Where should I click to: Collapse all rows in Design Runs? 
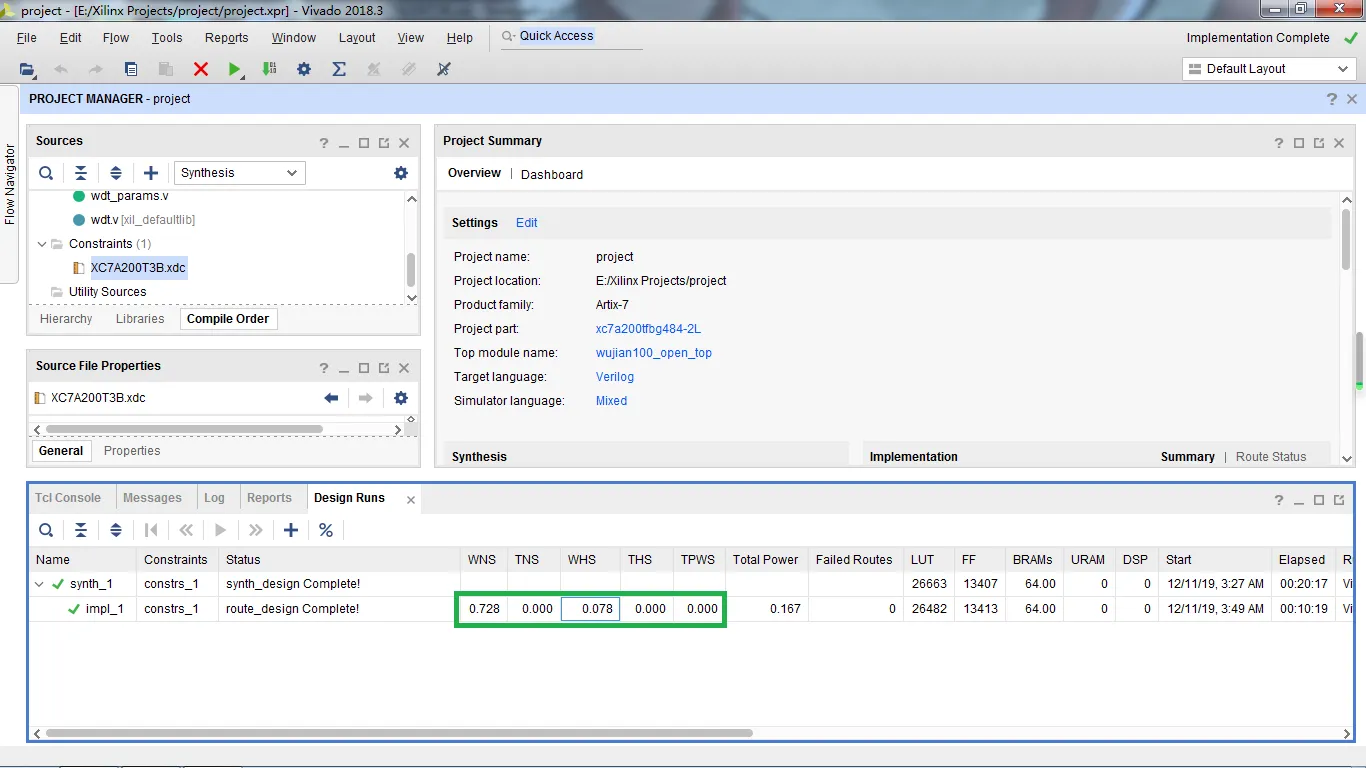(81, 530)
